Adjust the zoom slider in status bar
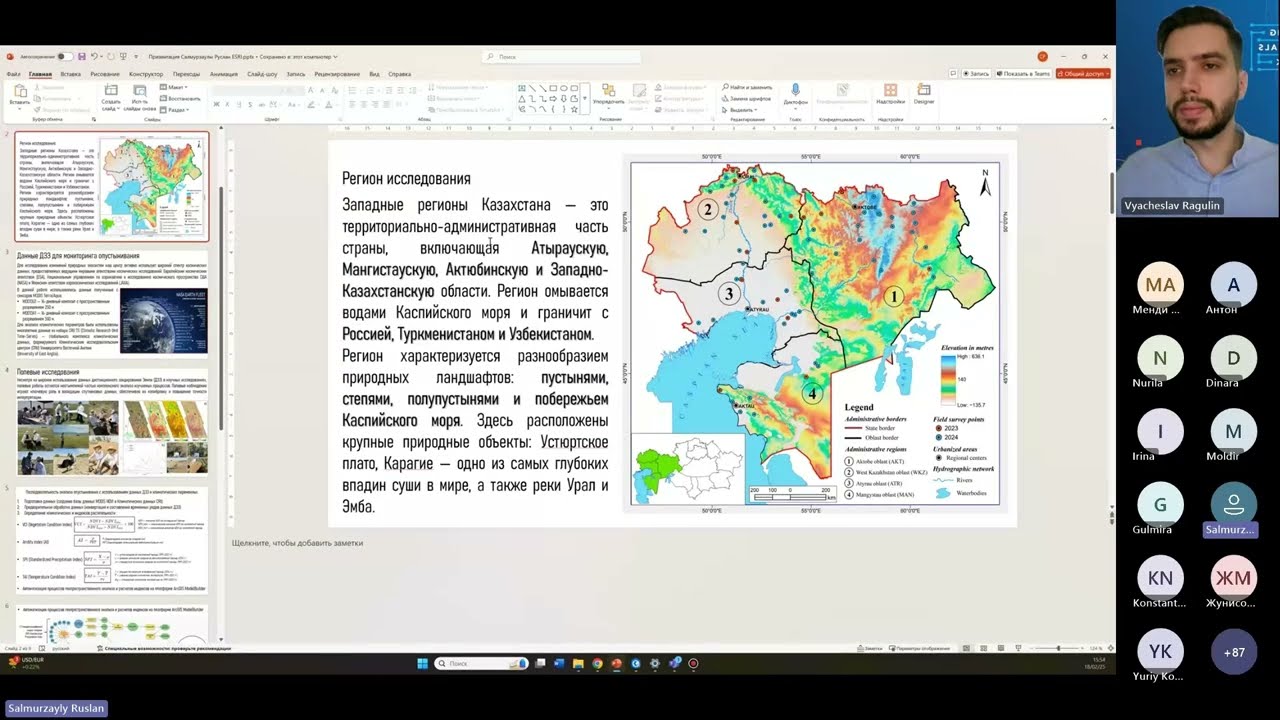This screenshot has height=720, width=1280. 1059,648
